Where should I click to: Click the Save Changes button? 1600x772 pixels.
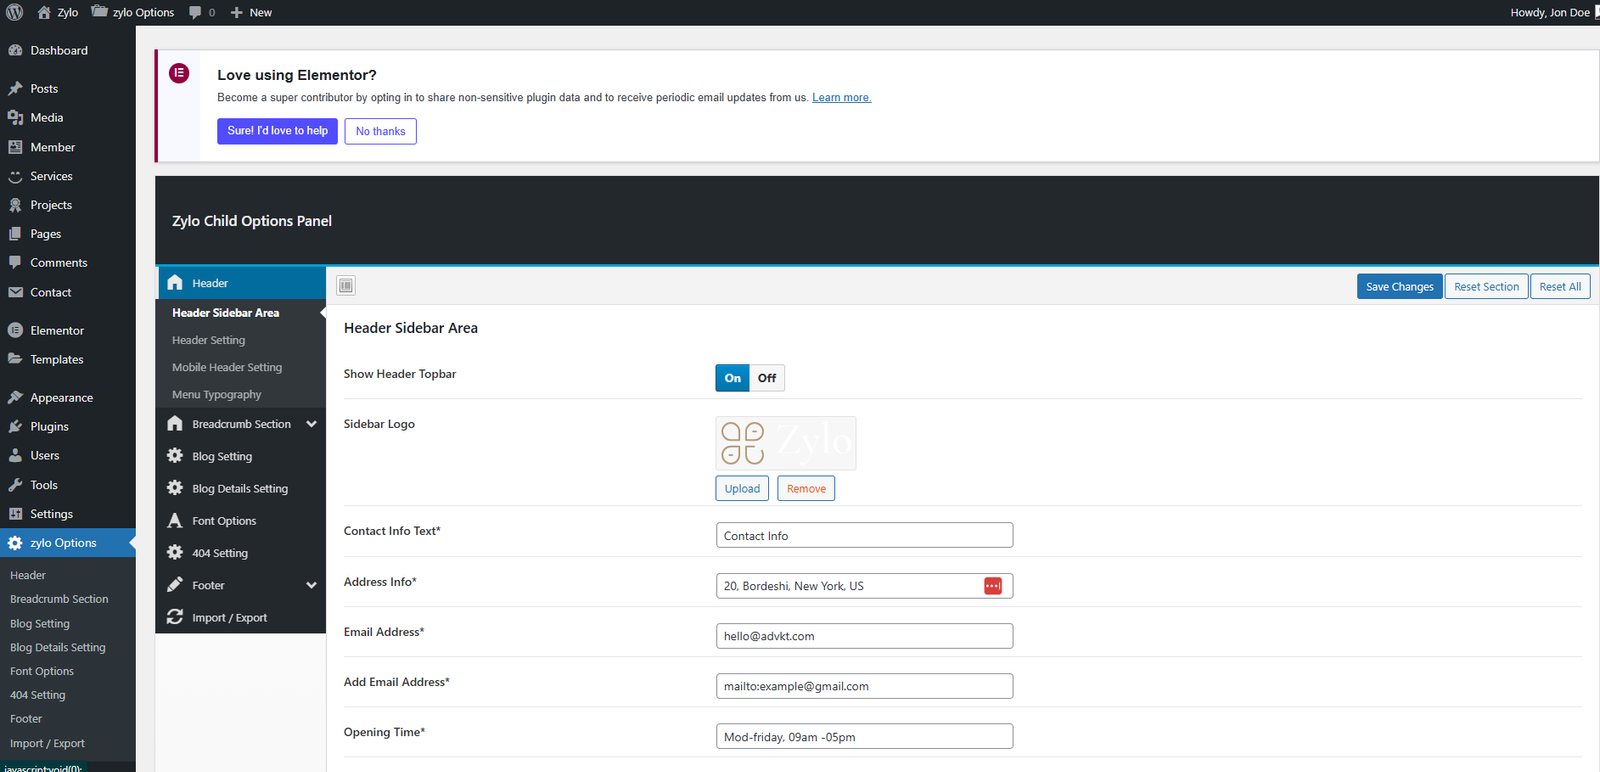(1399, 286)
